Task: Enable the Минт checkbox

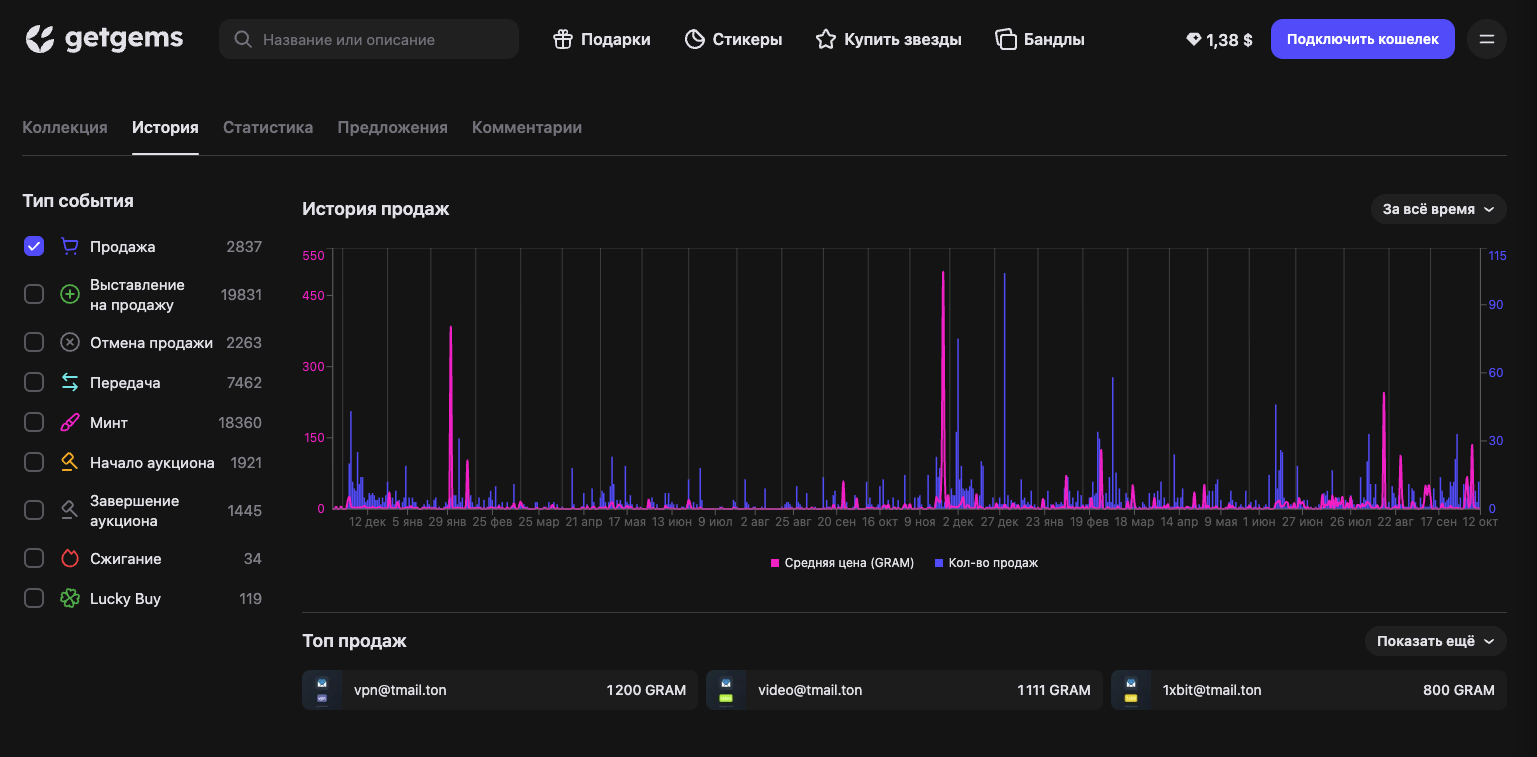Action: pos(34,422)
